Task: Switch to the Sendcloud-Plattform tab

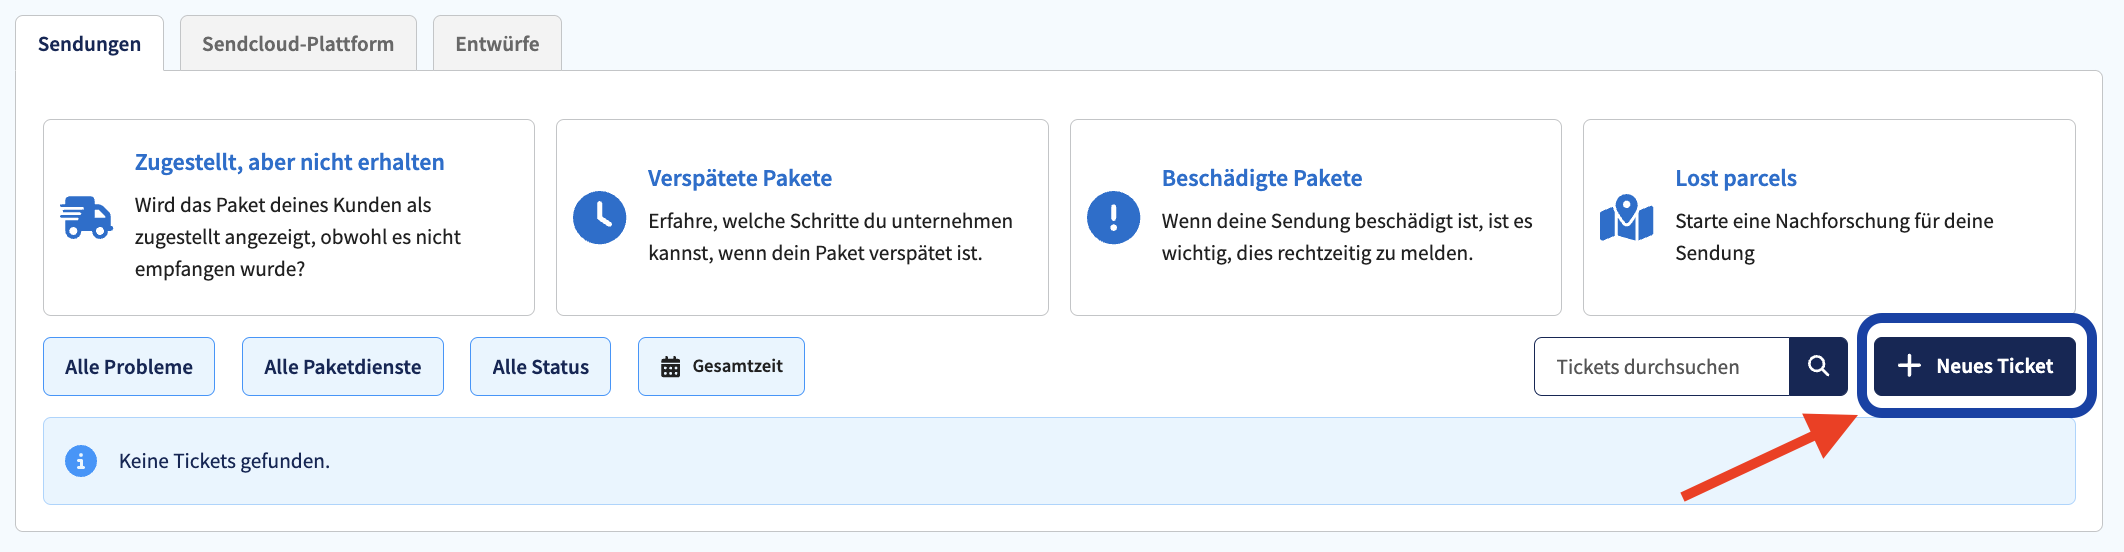Action: pos(298,43)
